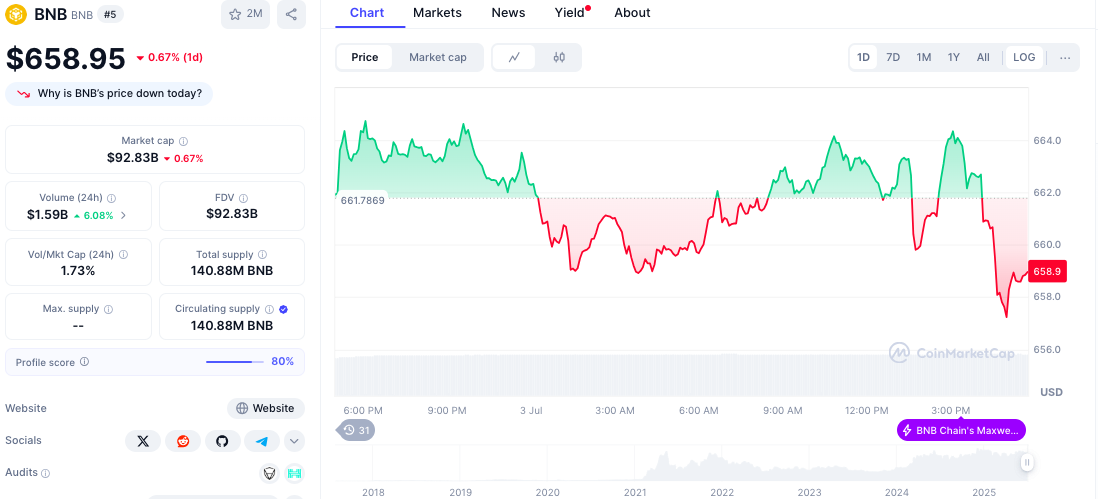Click the BNB coin logo icon
Image resolution: width=1098 pixels, height=499 pixels.
[17, 14]
